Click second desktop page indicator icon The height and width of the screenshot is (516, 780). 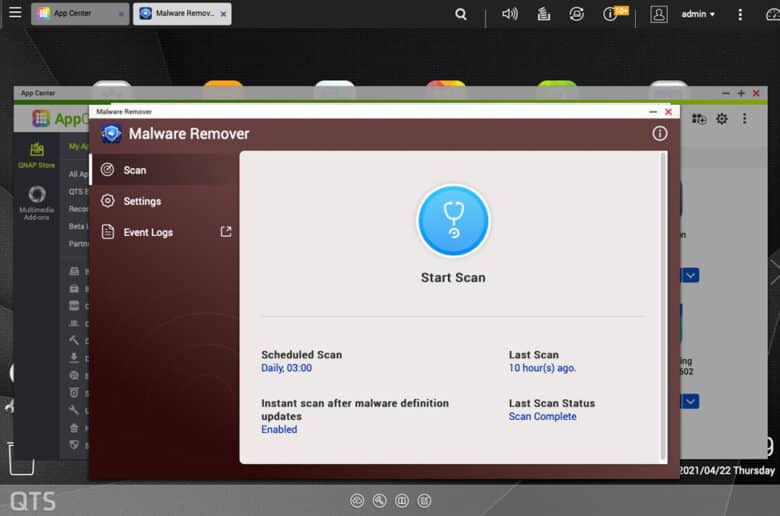click(380, 501)
